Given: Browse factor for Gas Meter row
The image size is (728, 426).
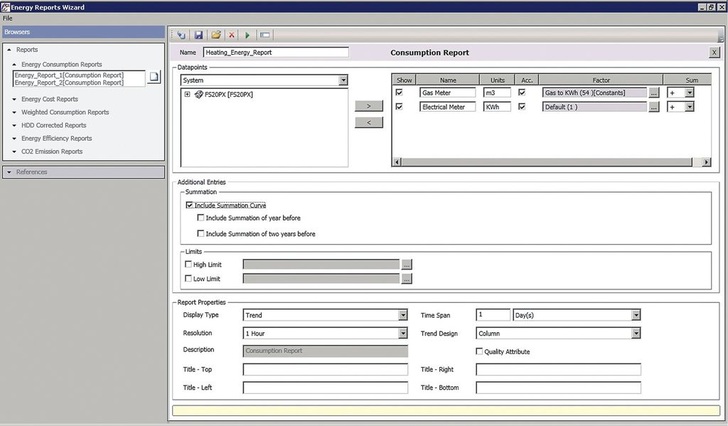Looking at the screenshot, I should pyautogui.click(x=654, y=93).
